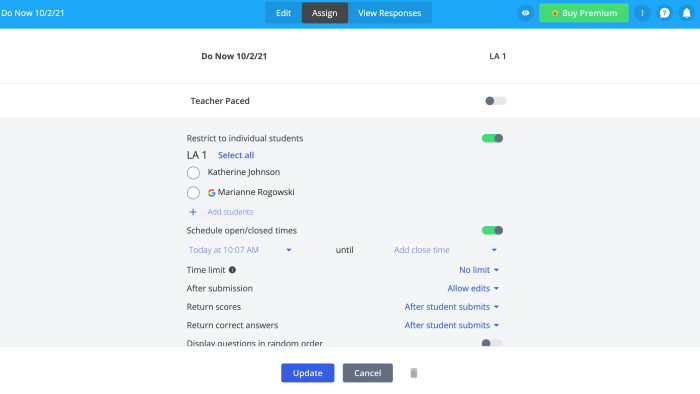Disable Restrict to individual students
The height and width of the screenshot is (394, 700).
point(492,138)
